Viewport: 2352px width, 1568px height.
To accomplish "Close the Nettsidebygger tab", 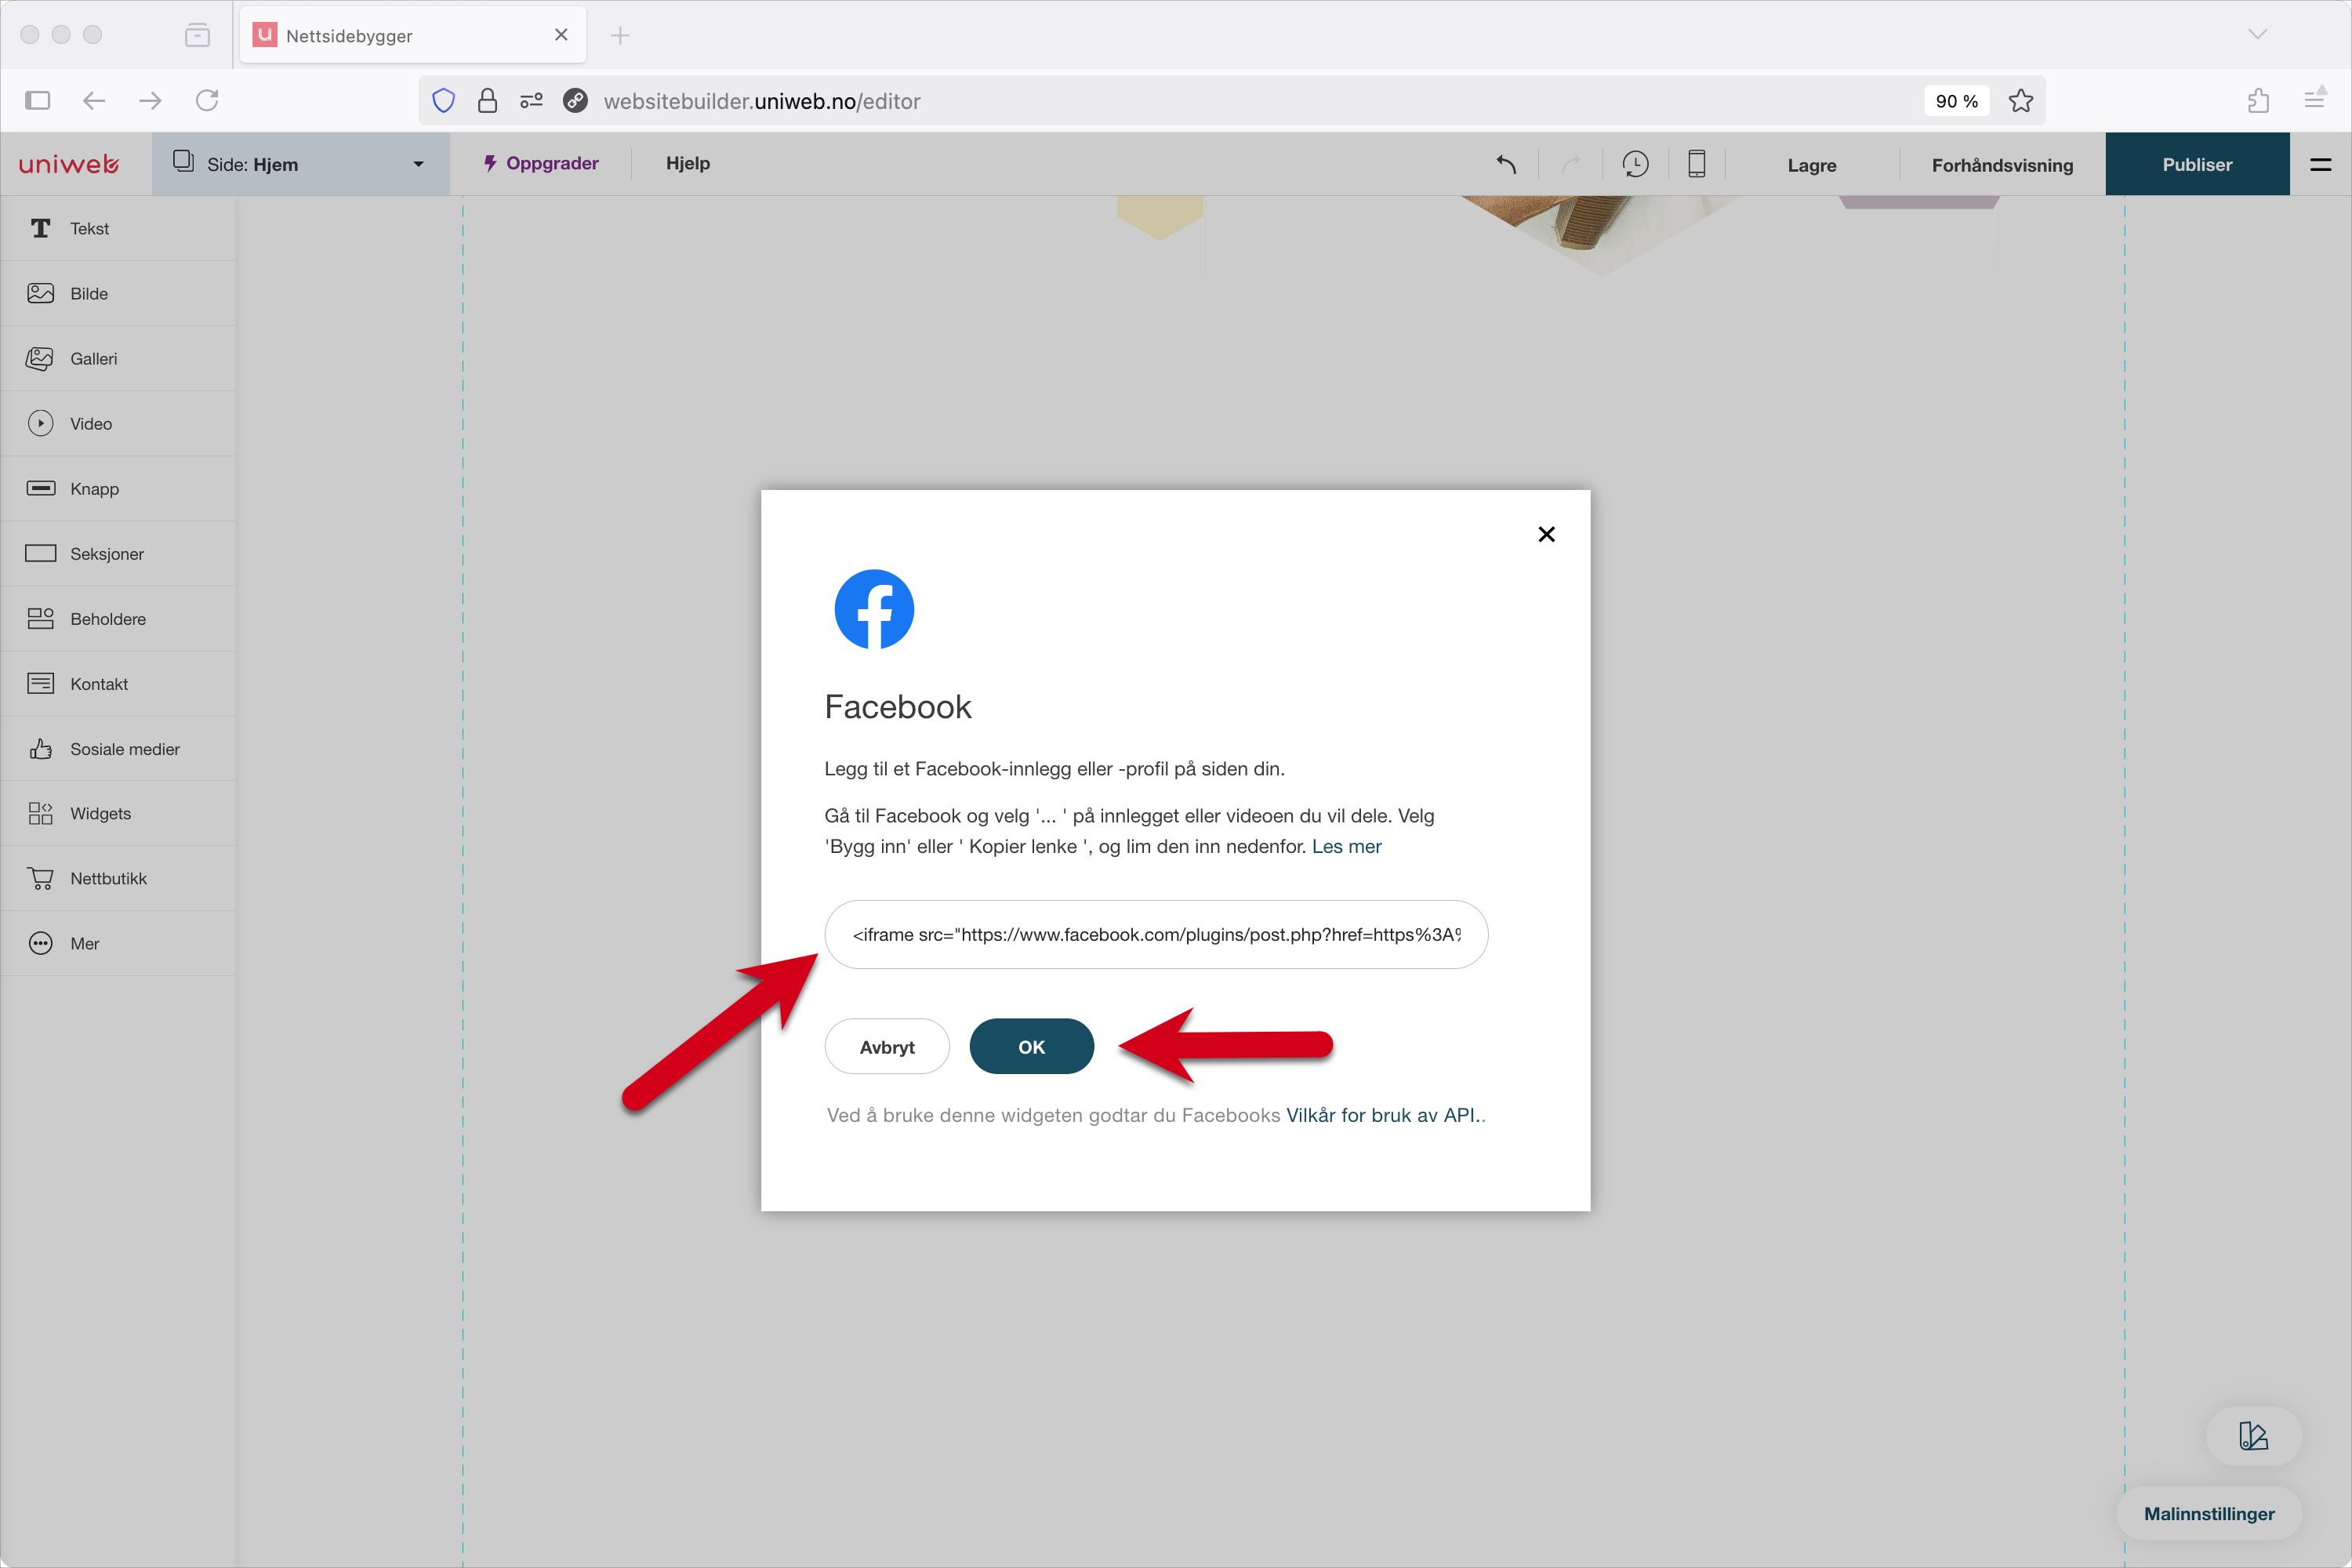I will tap(561, 35).
